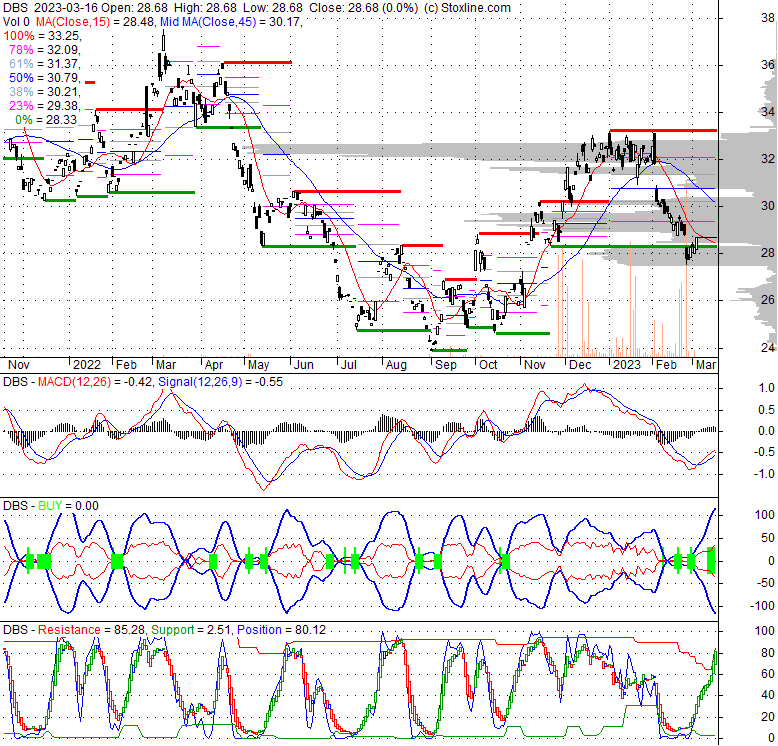Click the 'Resistance = 85.28' label
Viewport: 778px width, 746px height.
point(91,629)
